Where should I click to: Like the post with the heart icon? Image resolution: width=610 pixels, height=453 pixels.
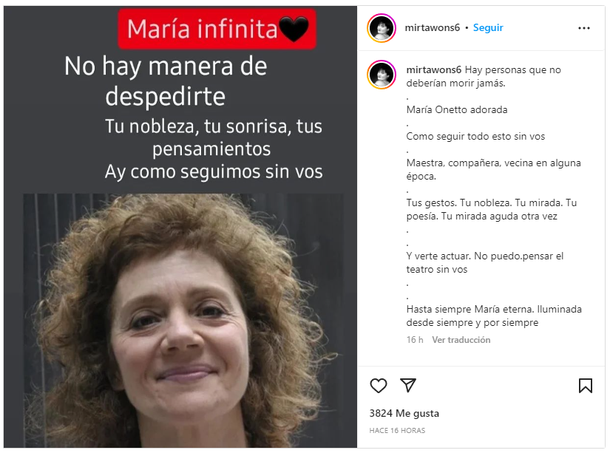378,386
